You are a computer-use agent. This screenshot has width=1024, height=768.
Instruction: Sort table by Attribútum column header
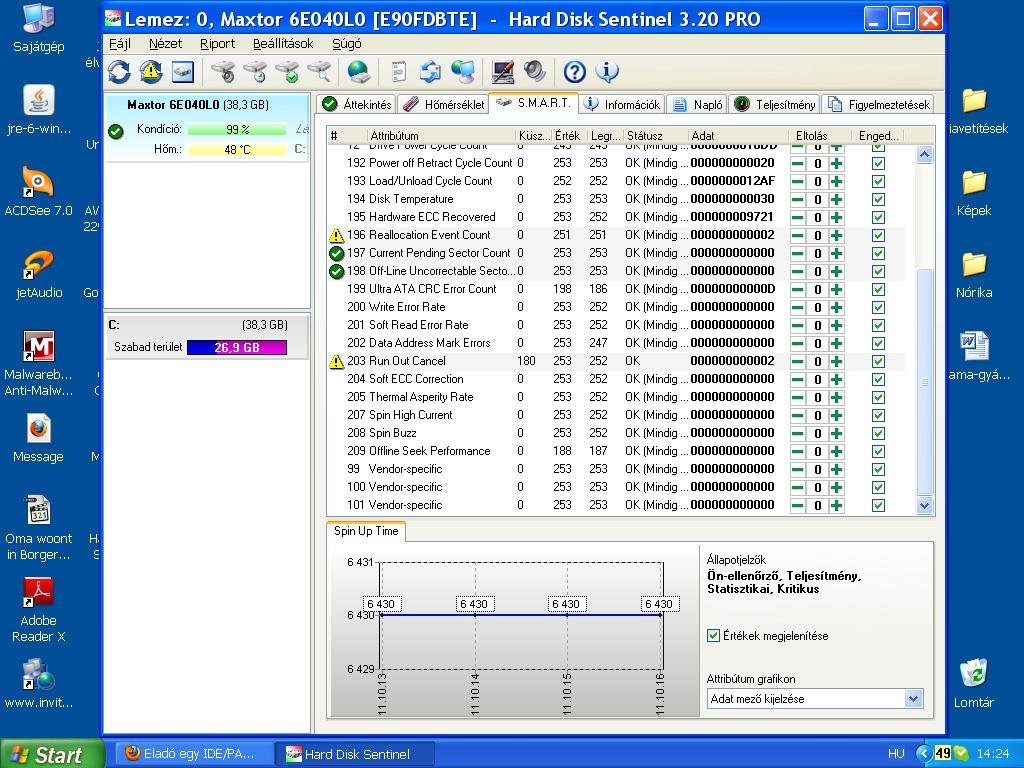pos(440,136)
